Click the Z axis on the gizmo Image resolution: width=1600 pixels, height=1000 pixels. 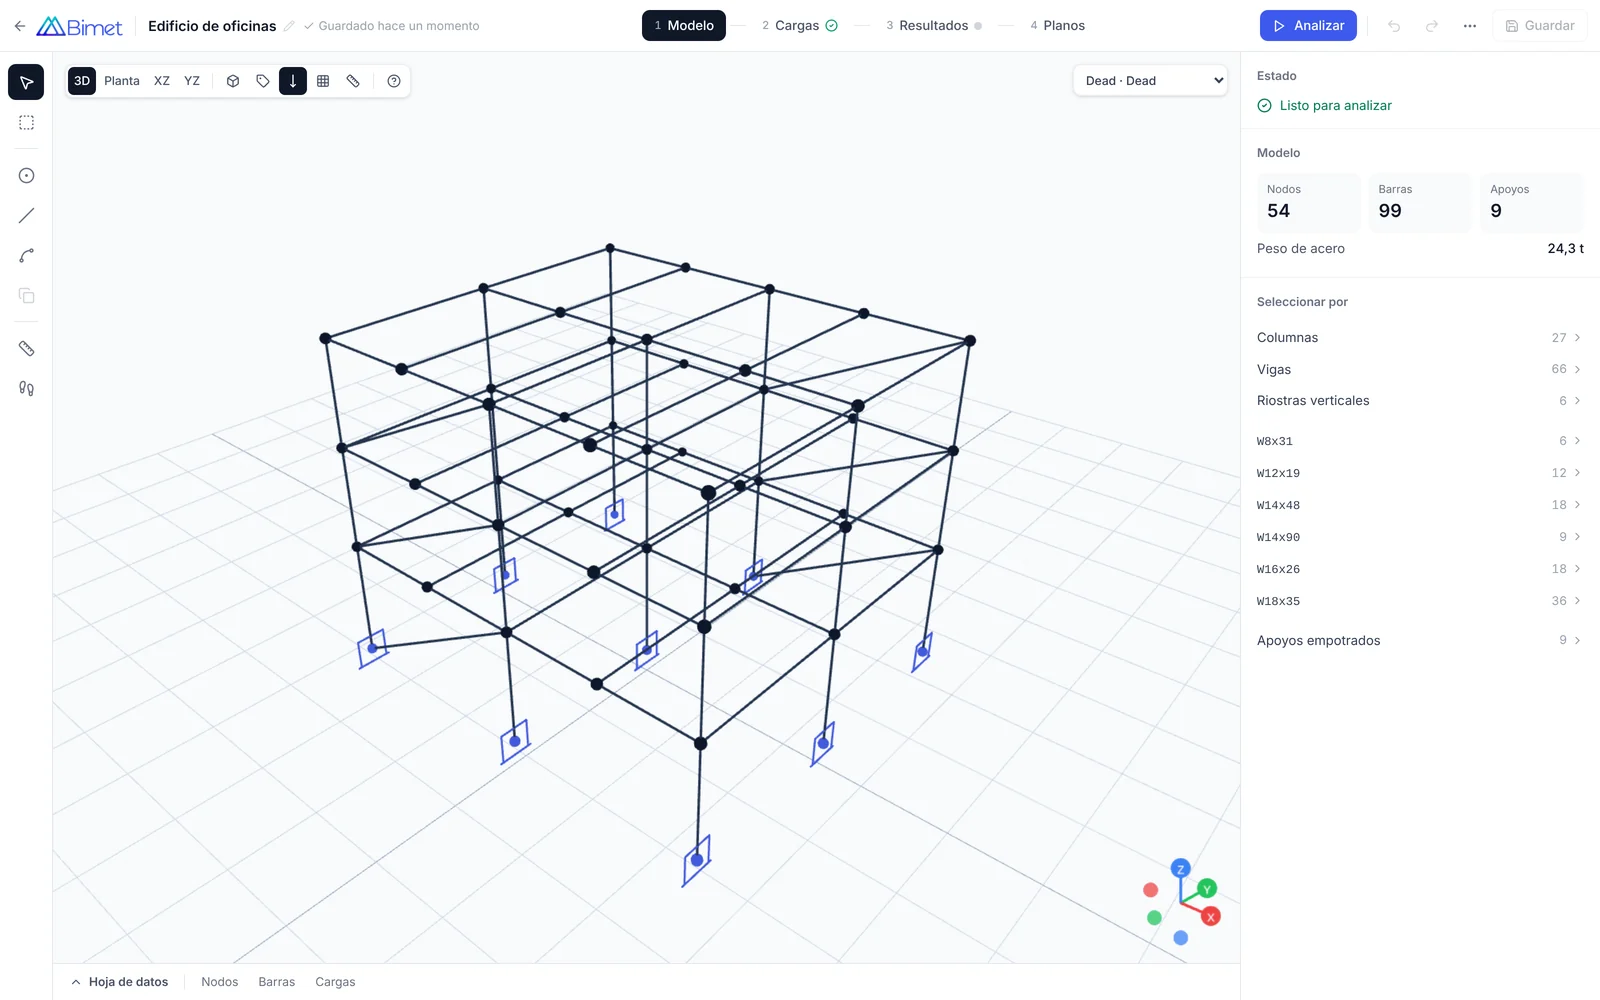pyautogui.click(x=1181, y=868)
